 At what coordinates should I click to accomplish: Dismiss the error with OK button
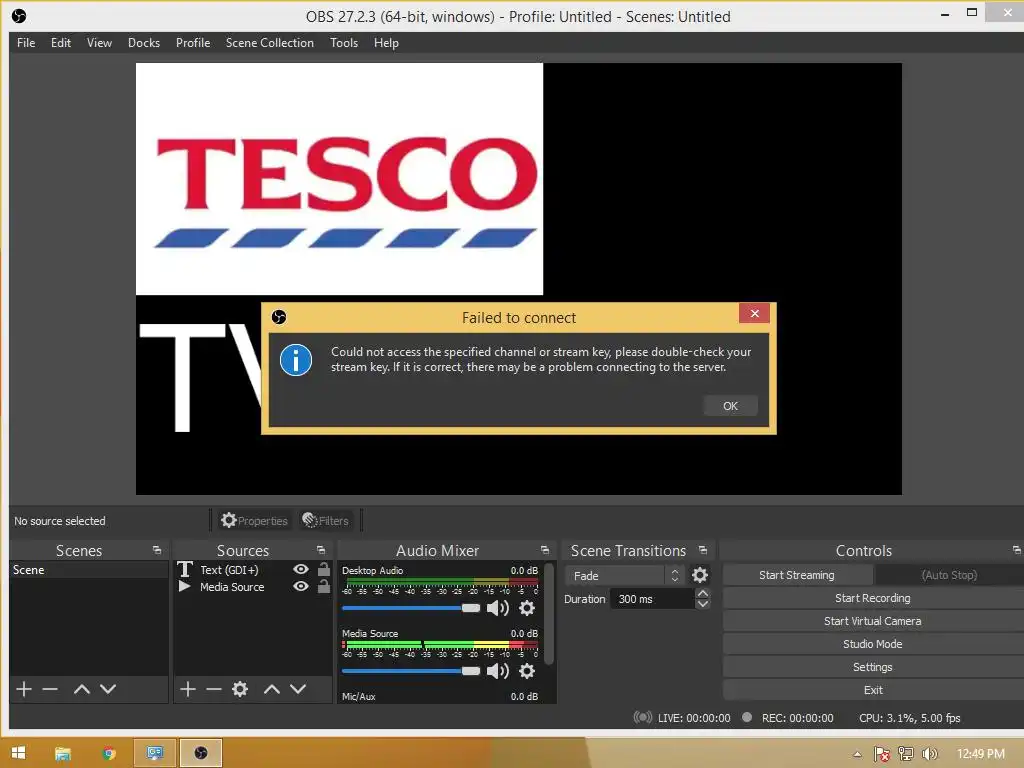point(730,406)
